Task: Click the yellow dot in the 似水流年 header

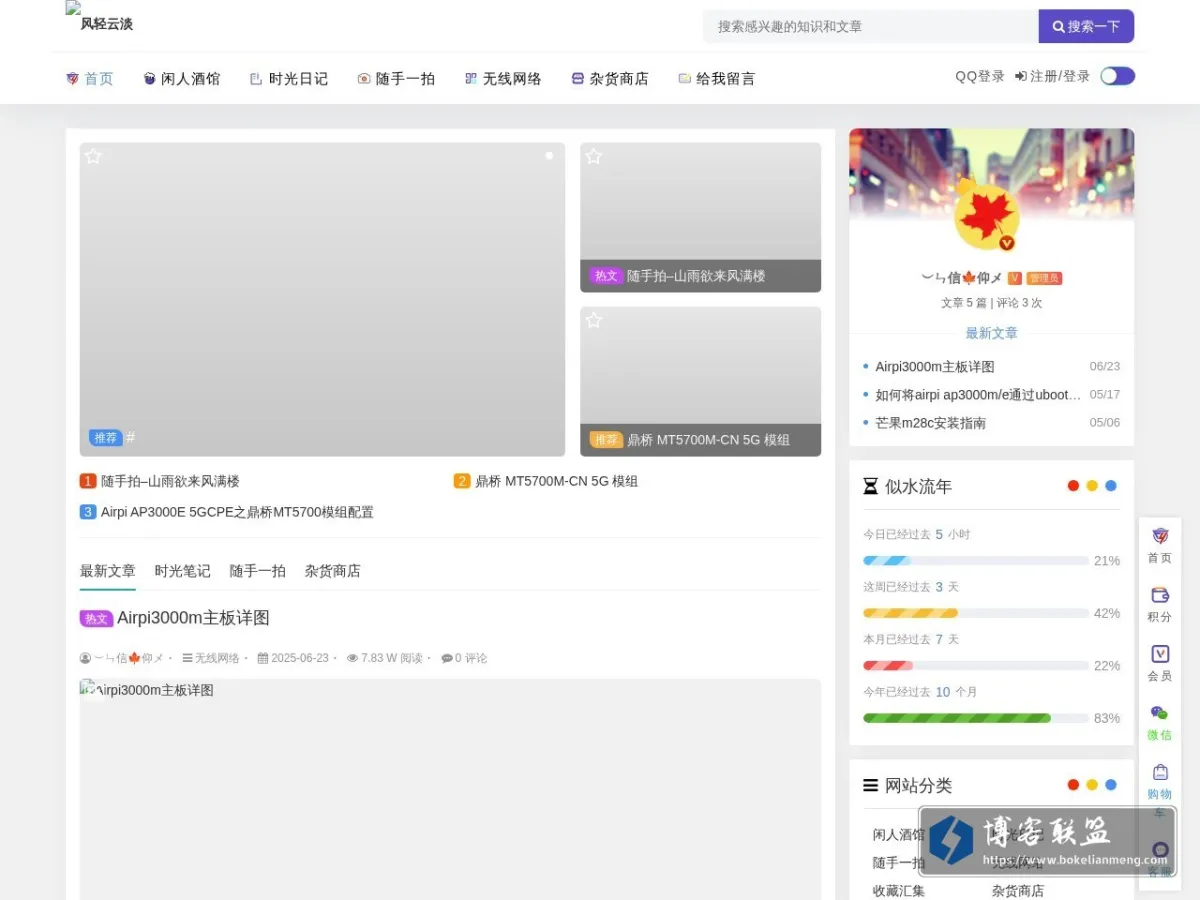Action: pyautogui.click(x=1092, y=486)
